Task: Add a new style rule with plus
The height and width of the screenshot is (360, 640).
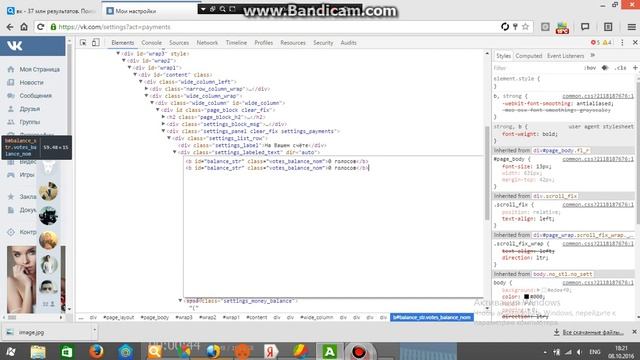Action: coord(635,68)
